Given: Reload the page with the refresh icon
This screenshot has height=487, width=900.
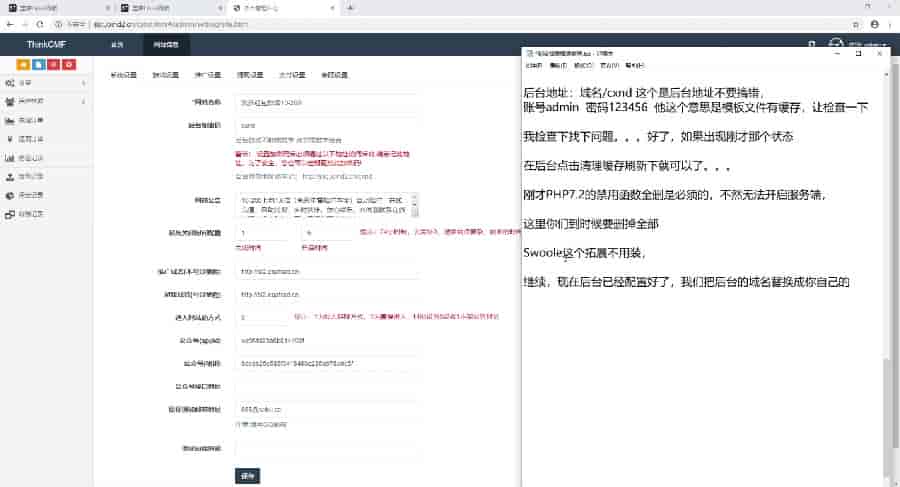Looking at the screenshot, I should coord(40,24).
